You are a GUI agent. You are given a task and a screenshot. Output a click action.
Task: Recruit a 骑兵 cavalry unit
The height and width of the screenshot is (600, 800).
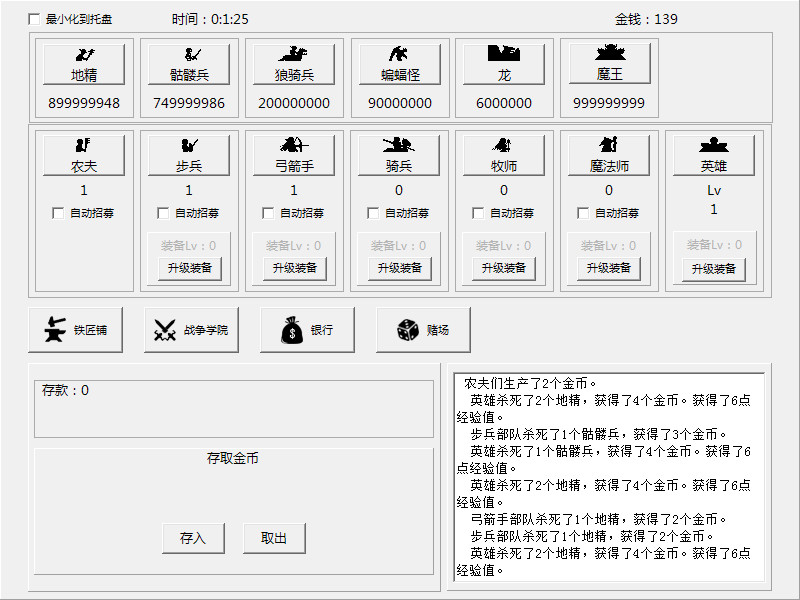[399, 156]
